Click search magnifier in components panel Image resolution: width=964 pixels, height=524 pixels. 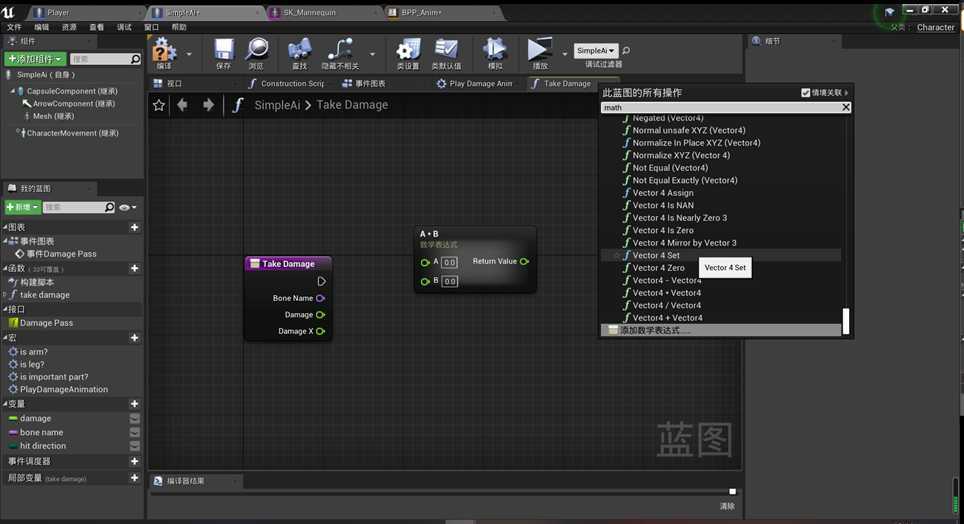click(136, 59)
